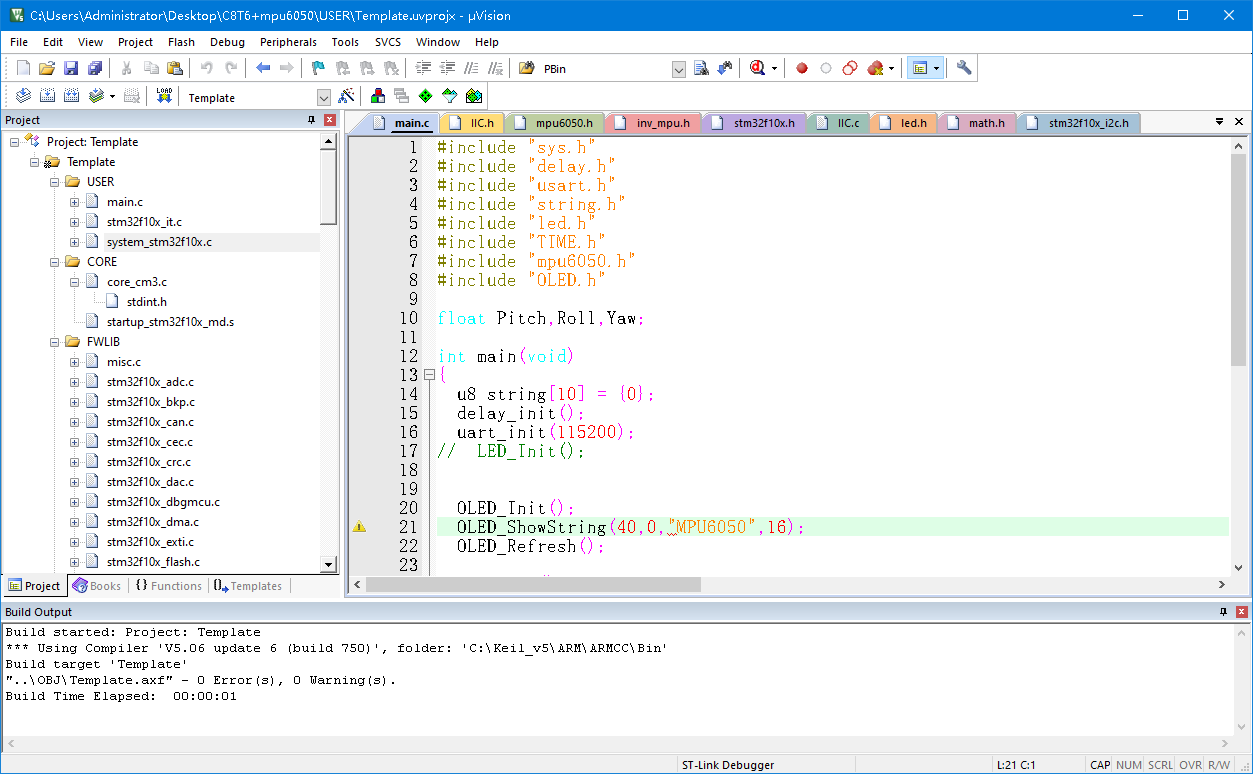The width and height of the screenshot is (1253, 774).
Task: Select startup_stm32f10x_md.s file
Action: (170, 322)
